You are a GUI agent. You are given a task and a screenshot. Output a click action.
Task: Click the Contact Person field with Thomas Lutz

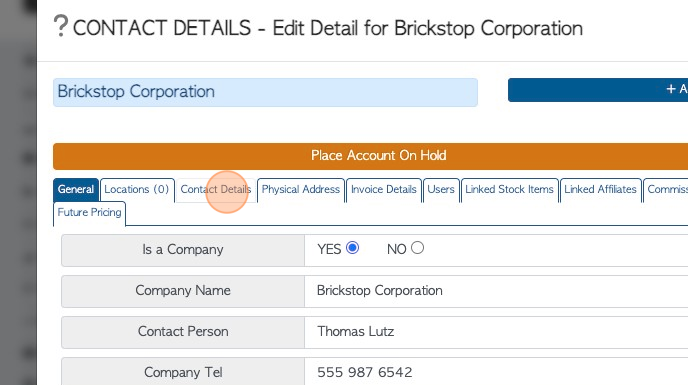tap(496, 332)
